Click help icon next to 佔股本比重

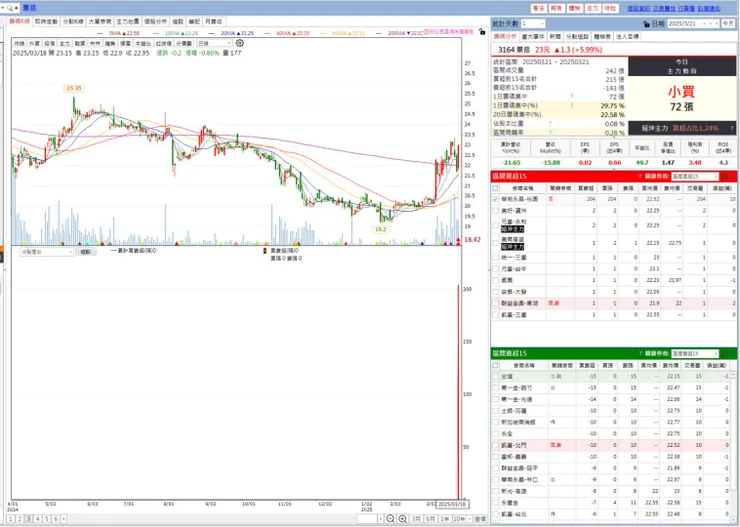pyautogui.click(x=550, y=124)
